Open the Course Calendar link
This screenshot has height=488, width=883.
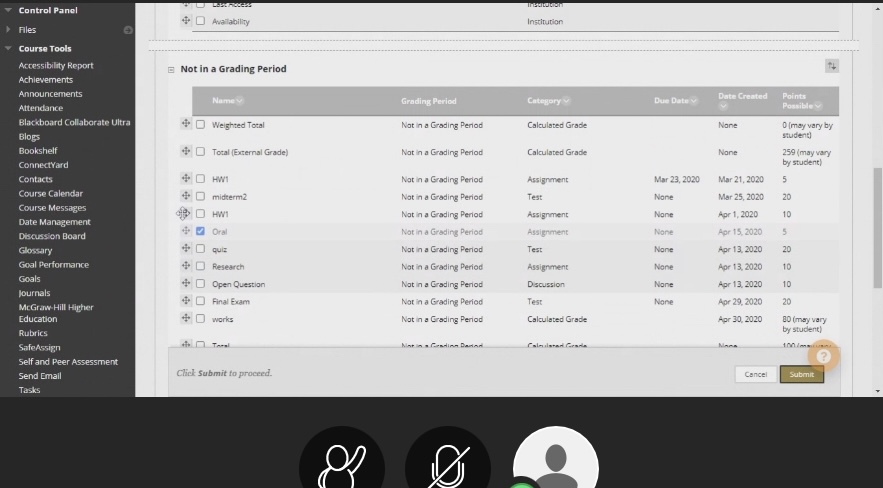tap(51, 193)
